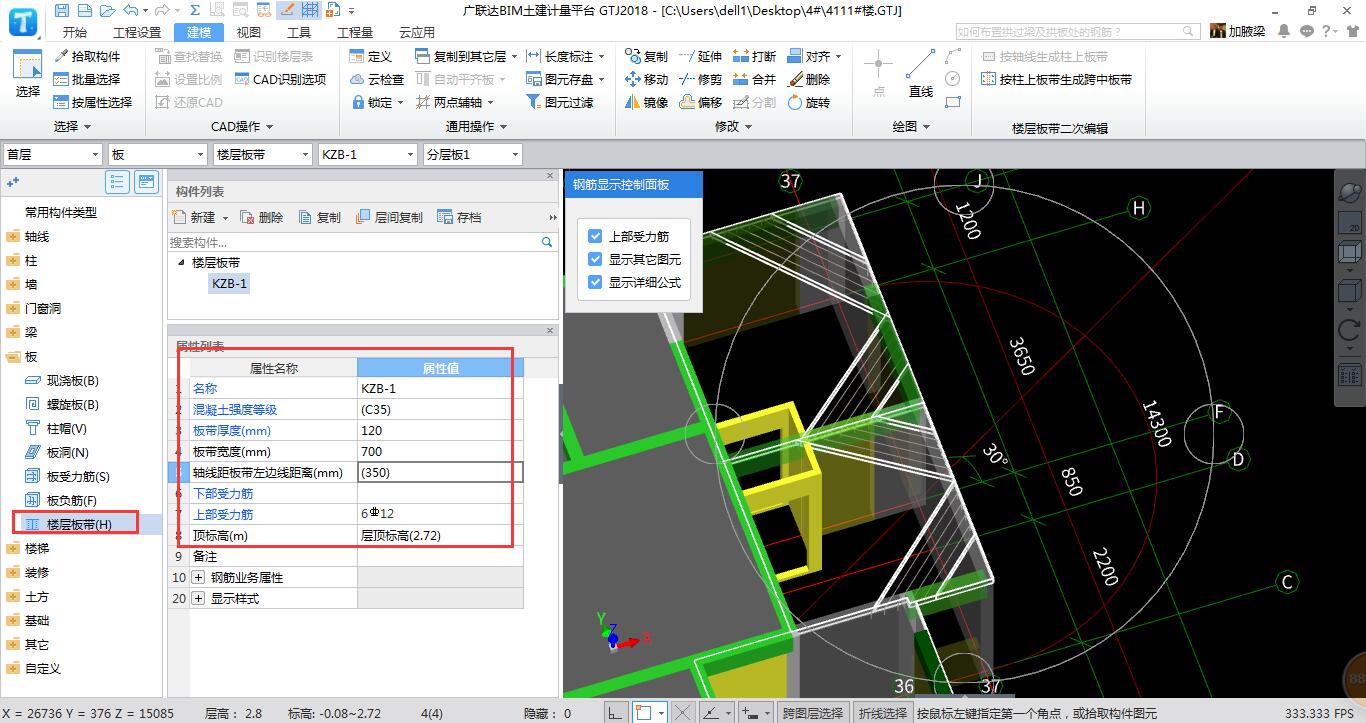This screenshot has height=723, width=1366.
Task: Select the 延伸 extend tool
Action: [700, 56]
